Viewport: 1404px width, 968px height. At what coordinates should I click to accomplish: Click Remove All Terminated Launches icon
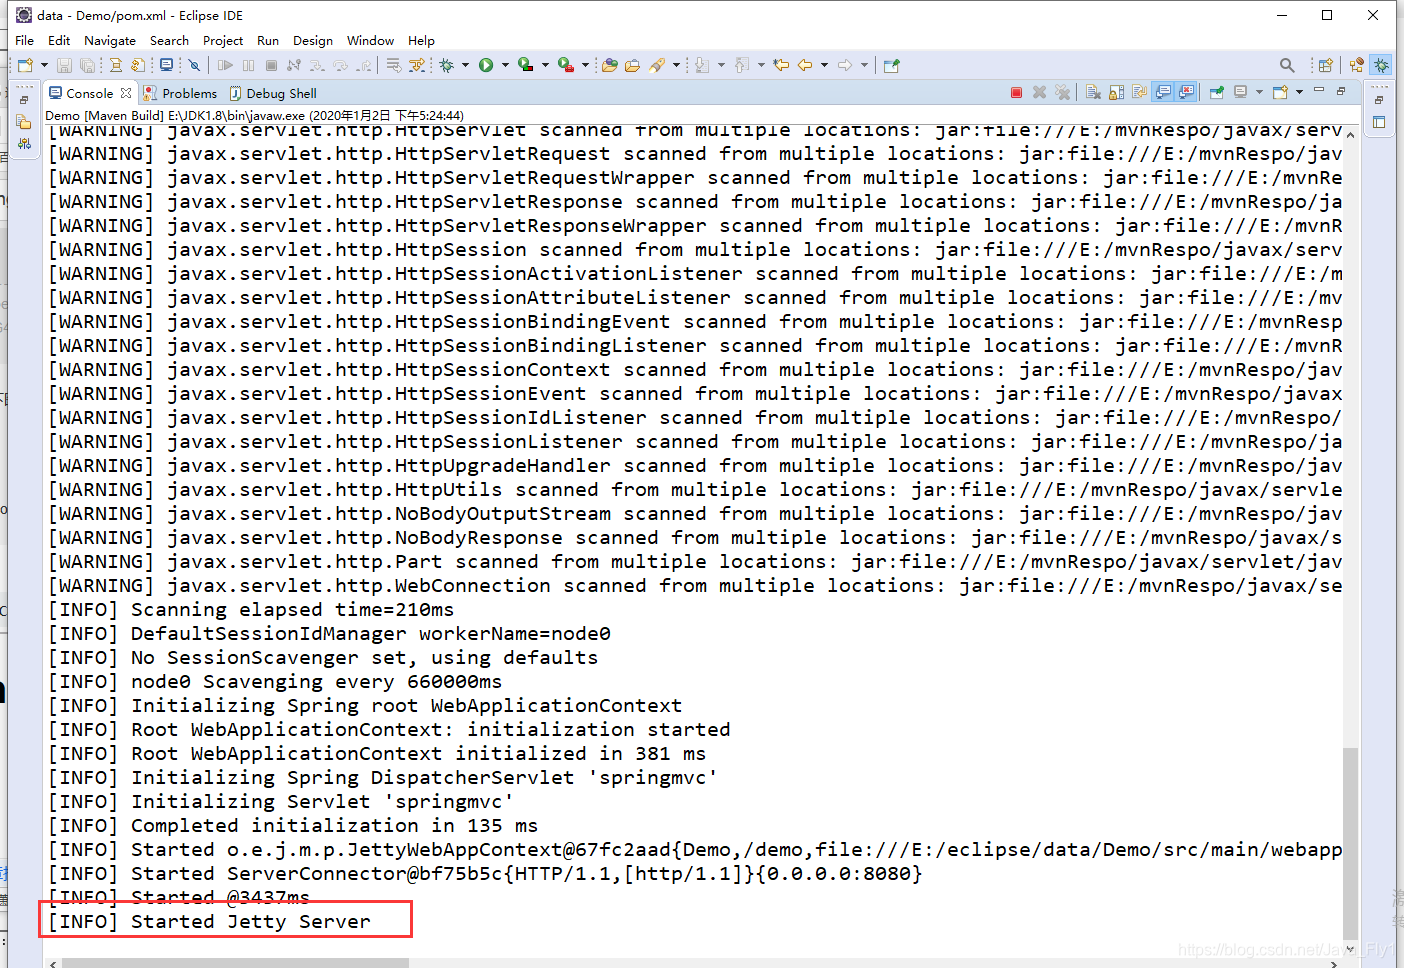[1062, 92]
